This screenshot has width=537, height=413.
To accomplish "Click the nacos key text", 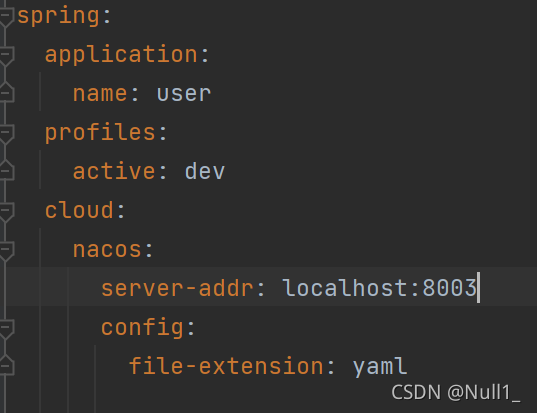I will pyautogui.click(x=107, y=250).
